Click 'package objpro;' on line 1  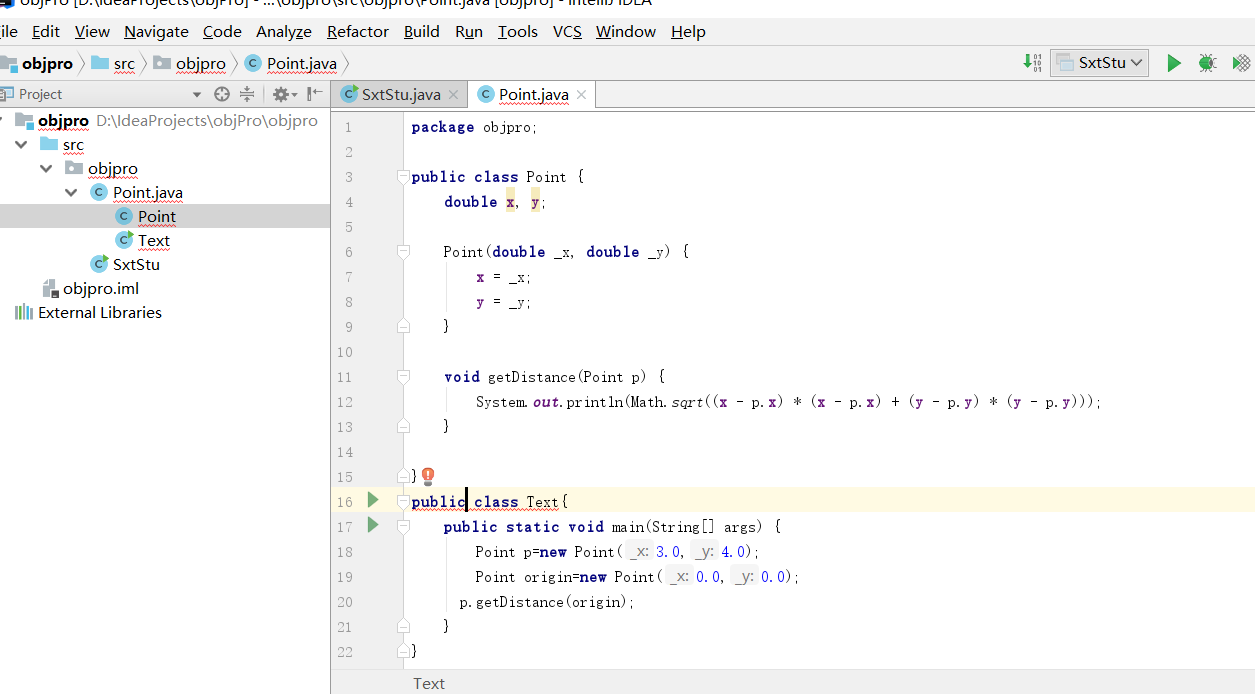click(474, 127)
